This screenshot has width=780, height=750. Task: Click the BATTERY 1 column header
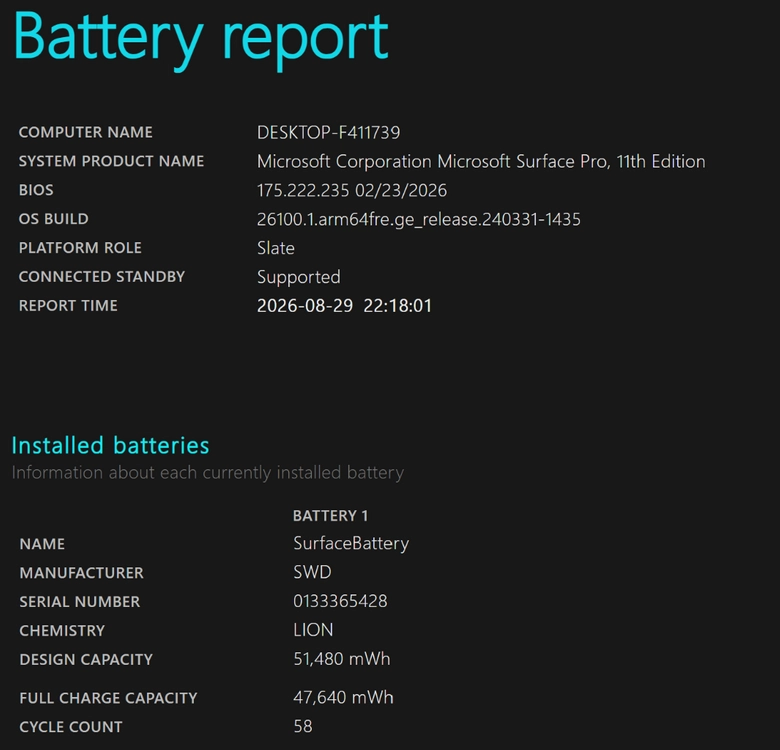point(330,516)
